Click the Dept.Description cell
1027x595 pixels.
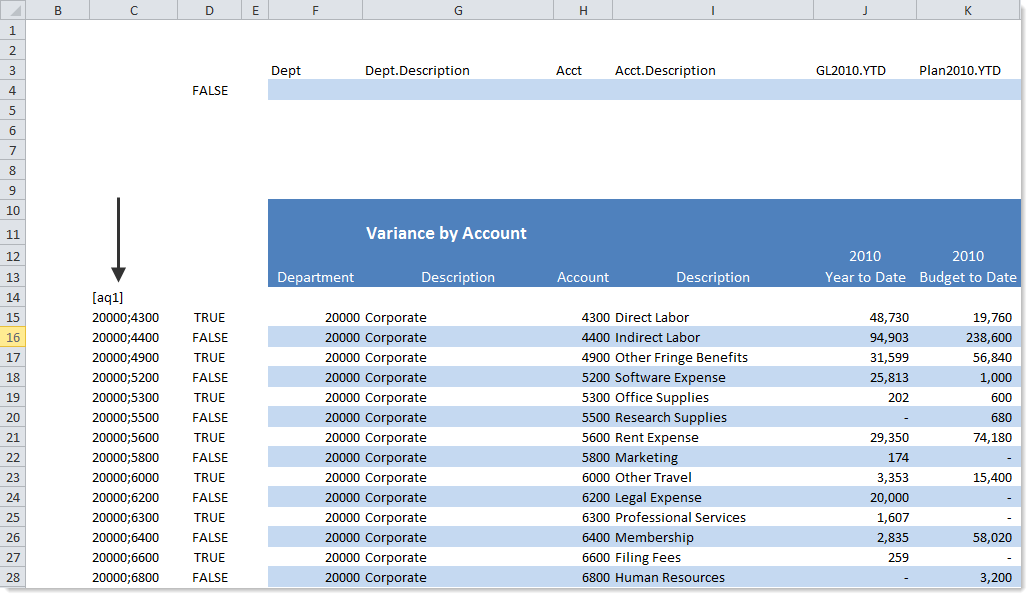pos(417,71)
